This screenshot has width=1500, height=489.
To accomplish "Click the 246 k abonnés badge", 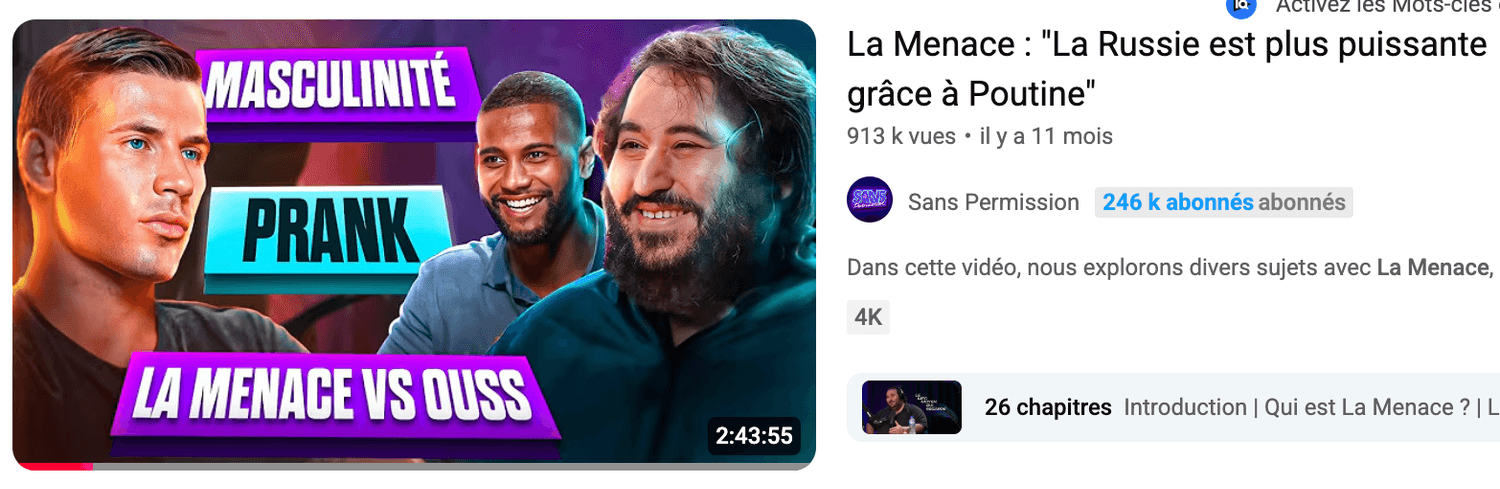I will (x=1224, y=203).
